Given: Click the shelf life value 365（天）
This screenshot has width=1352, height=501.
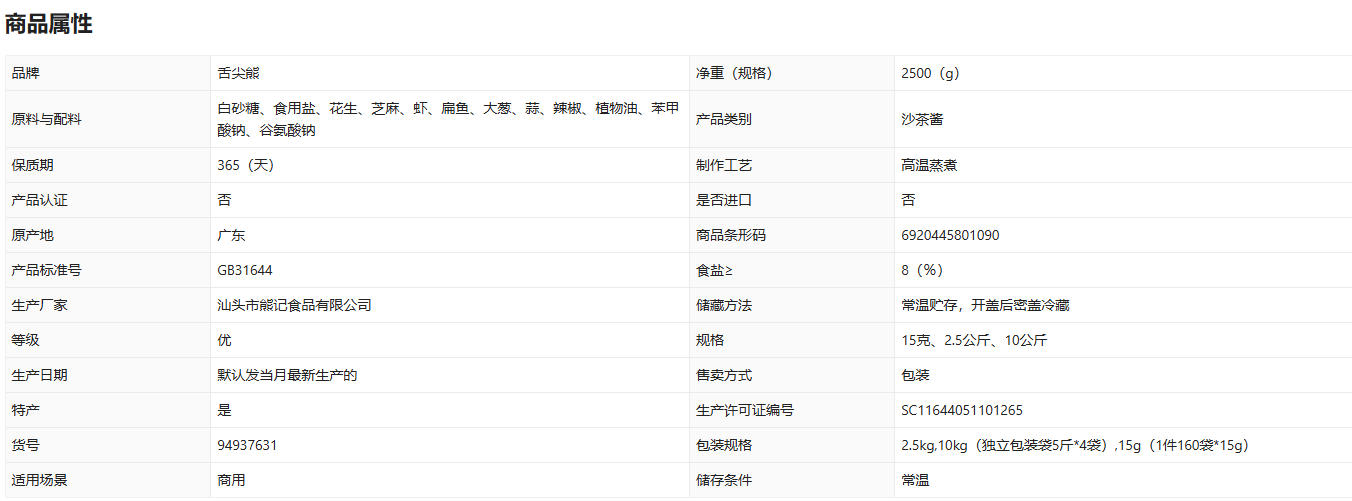Looking at the screenshot, I should point(245,165).
